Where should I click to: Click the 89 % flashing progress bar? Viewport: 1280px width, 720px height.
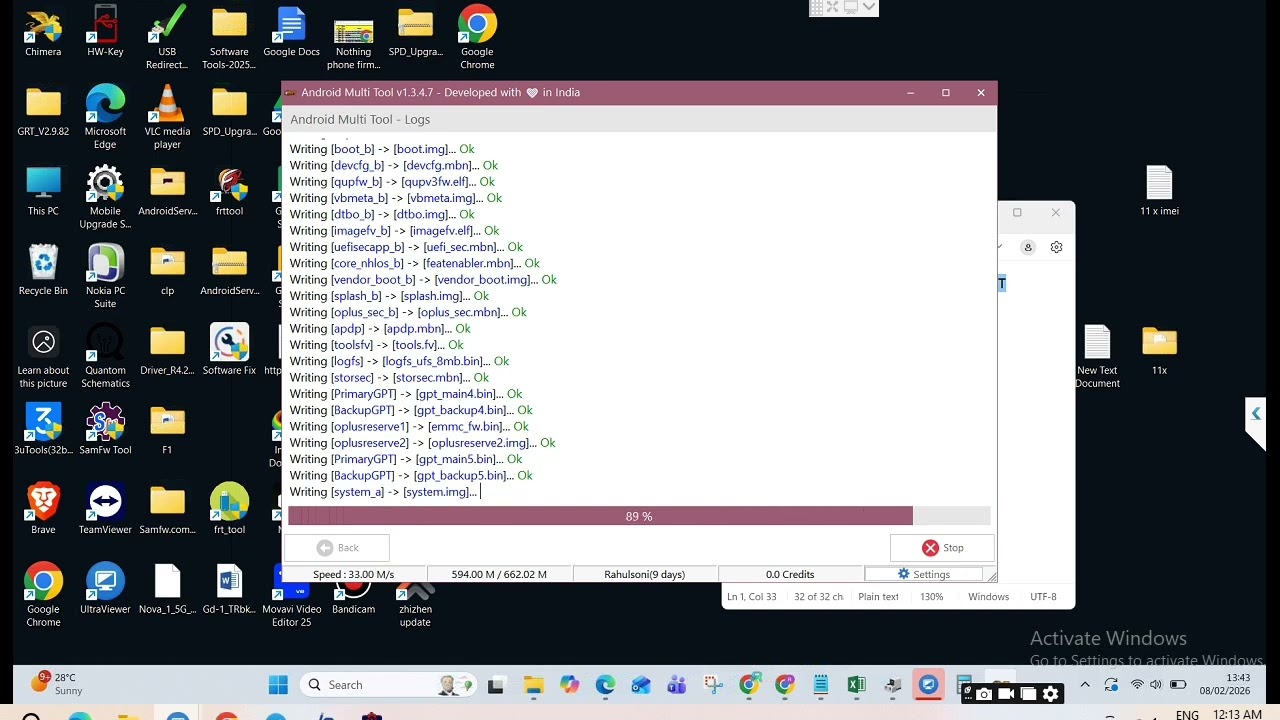coord(639,516)
